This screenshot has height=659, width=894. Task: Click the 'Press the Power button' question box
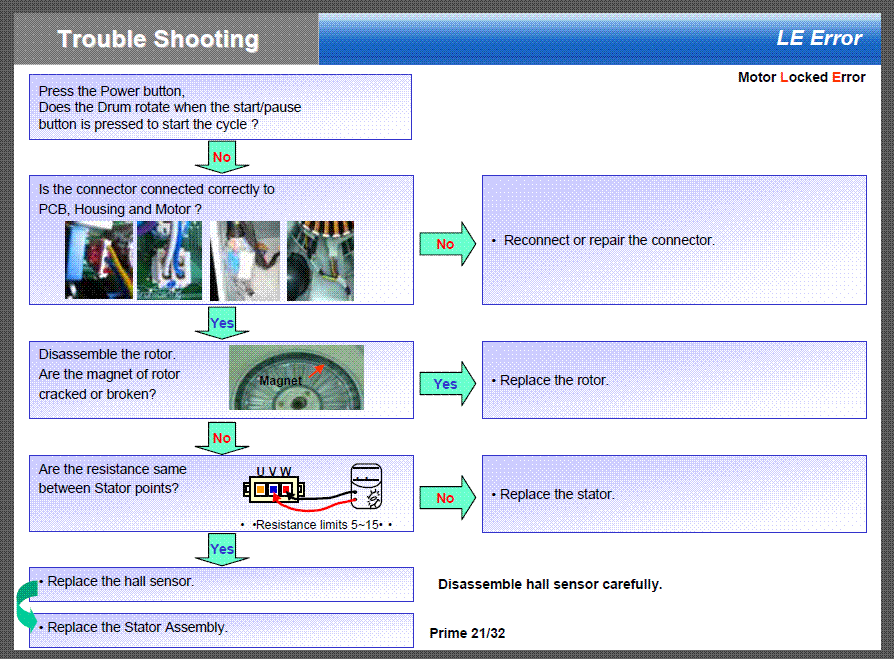[x=221, y=107]
